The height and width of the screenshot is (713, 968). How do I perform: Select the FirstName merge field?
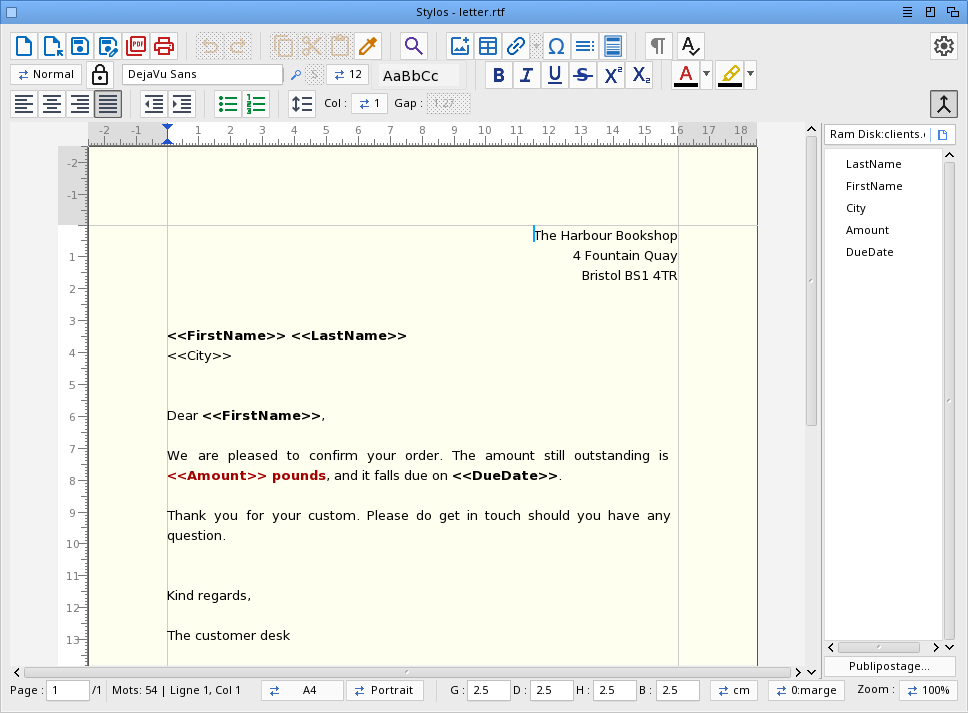[874, 186]
